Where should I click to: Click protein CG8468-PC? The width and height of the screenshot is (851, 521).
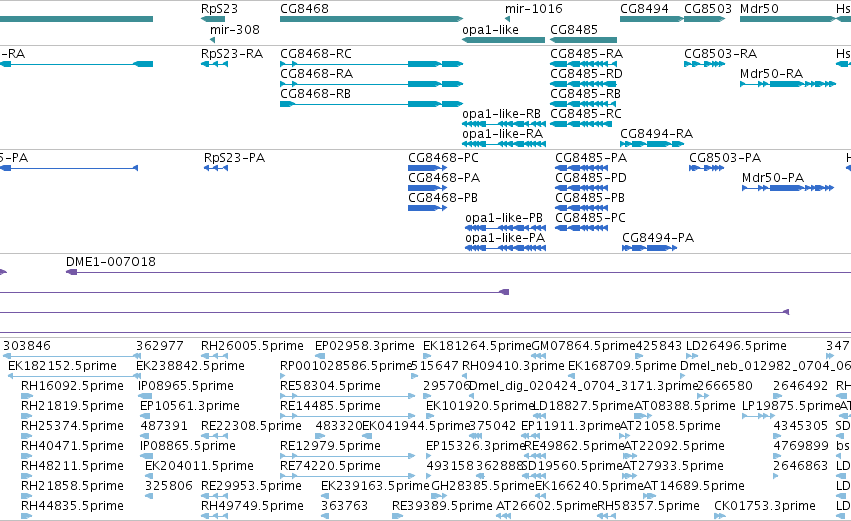(443, 158)
